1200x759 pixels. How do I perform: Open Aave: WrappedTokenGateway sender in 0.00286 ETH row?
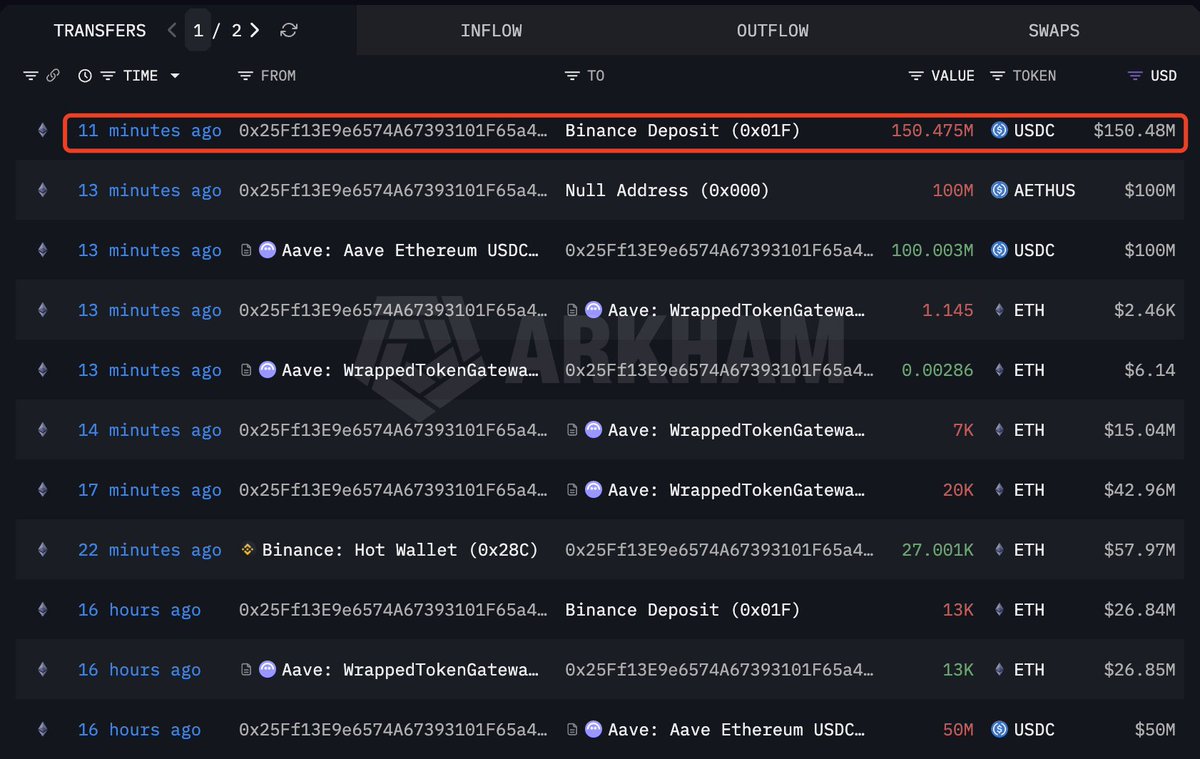coord(411,370)
